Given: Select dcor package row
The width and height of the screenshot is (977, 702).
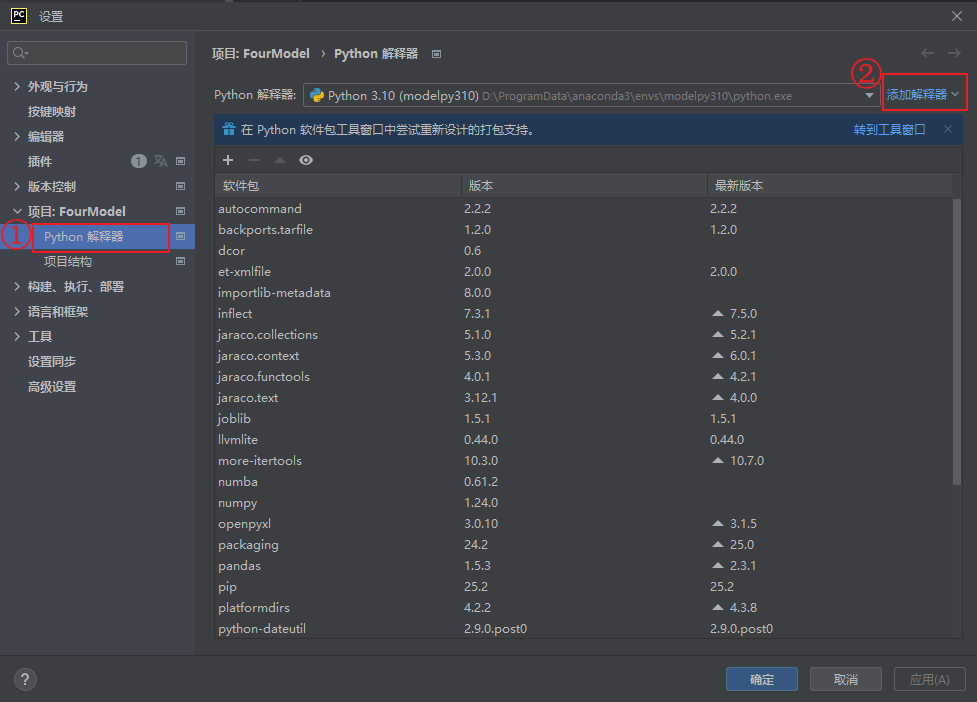Looking at the screenshot, I should point(583,250).
